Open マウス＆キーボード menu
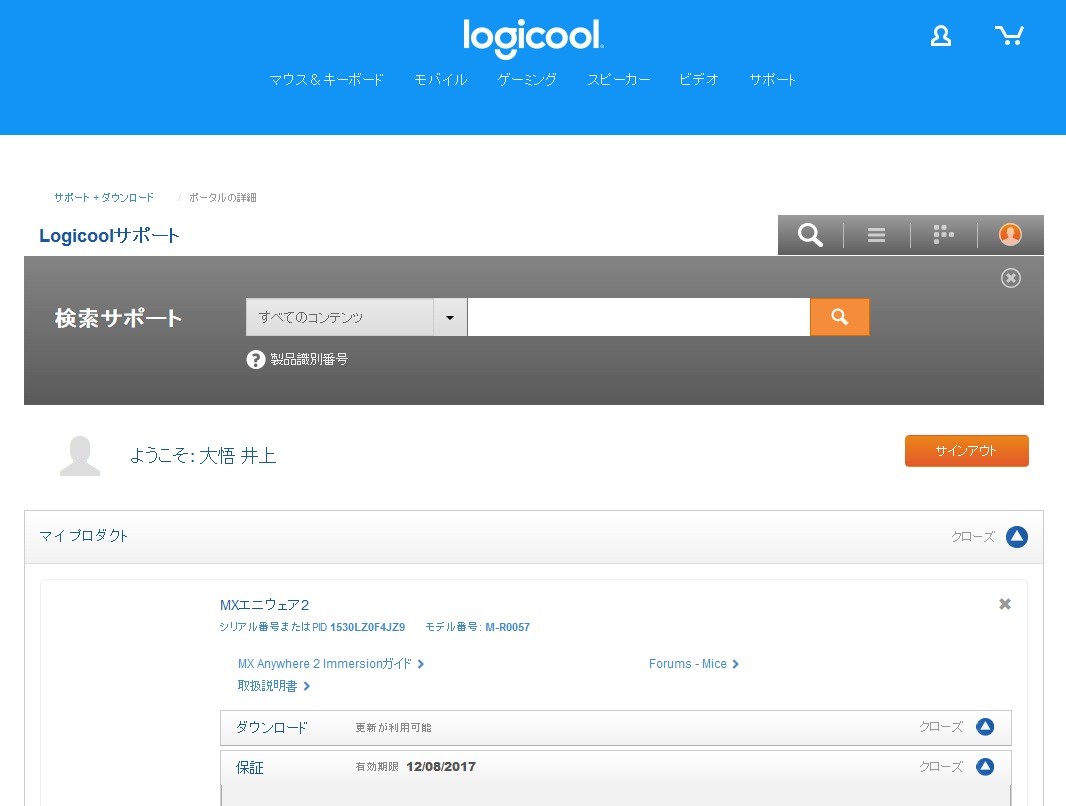Image resolution: width=1066 pixels, height=806 pixels. (326, 80)
